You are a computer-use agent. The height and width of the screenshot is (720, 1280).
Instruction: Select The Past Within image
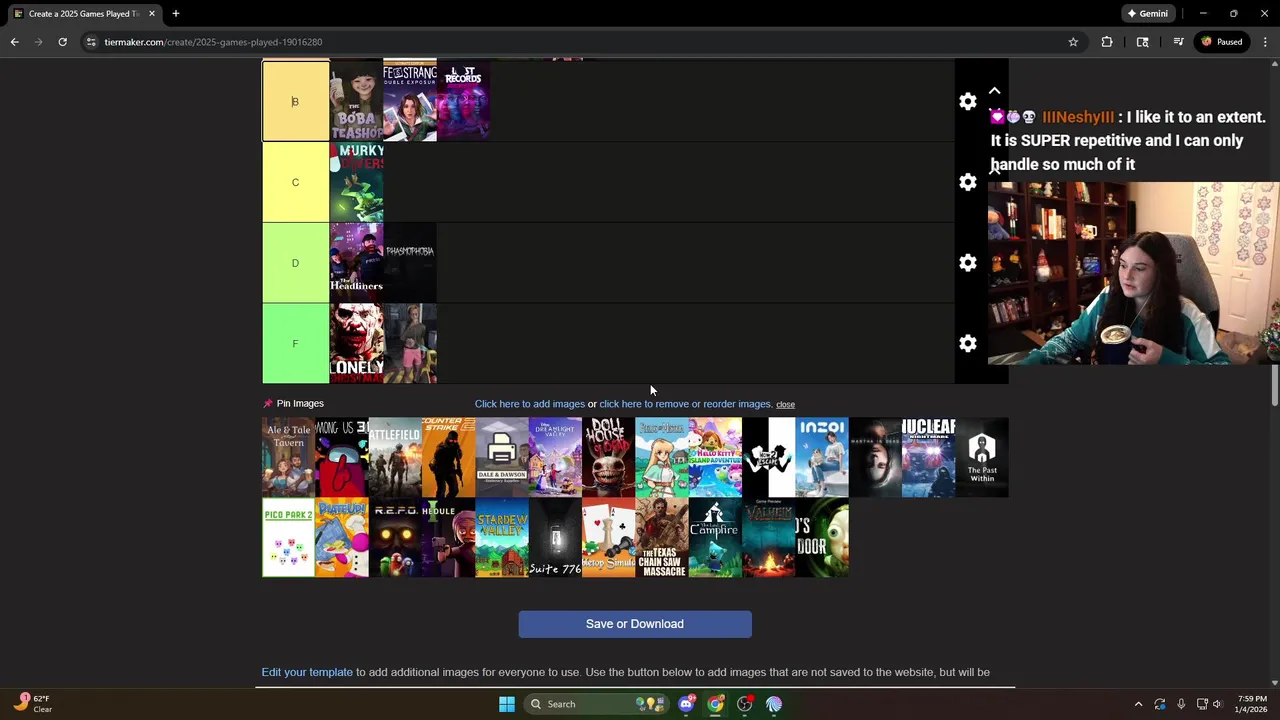click(982, 457)
